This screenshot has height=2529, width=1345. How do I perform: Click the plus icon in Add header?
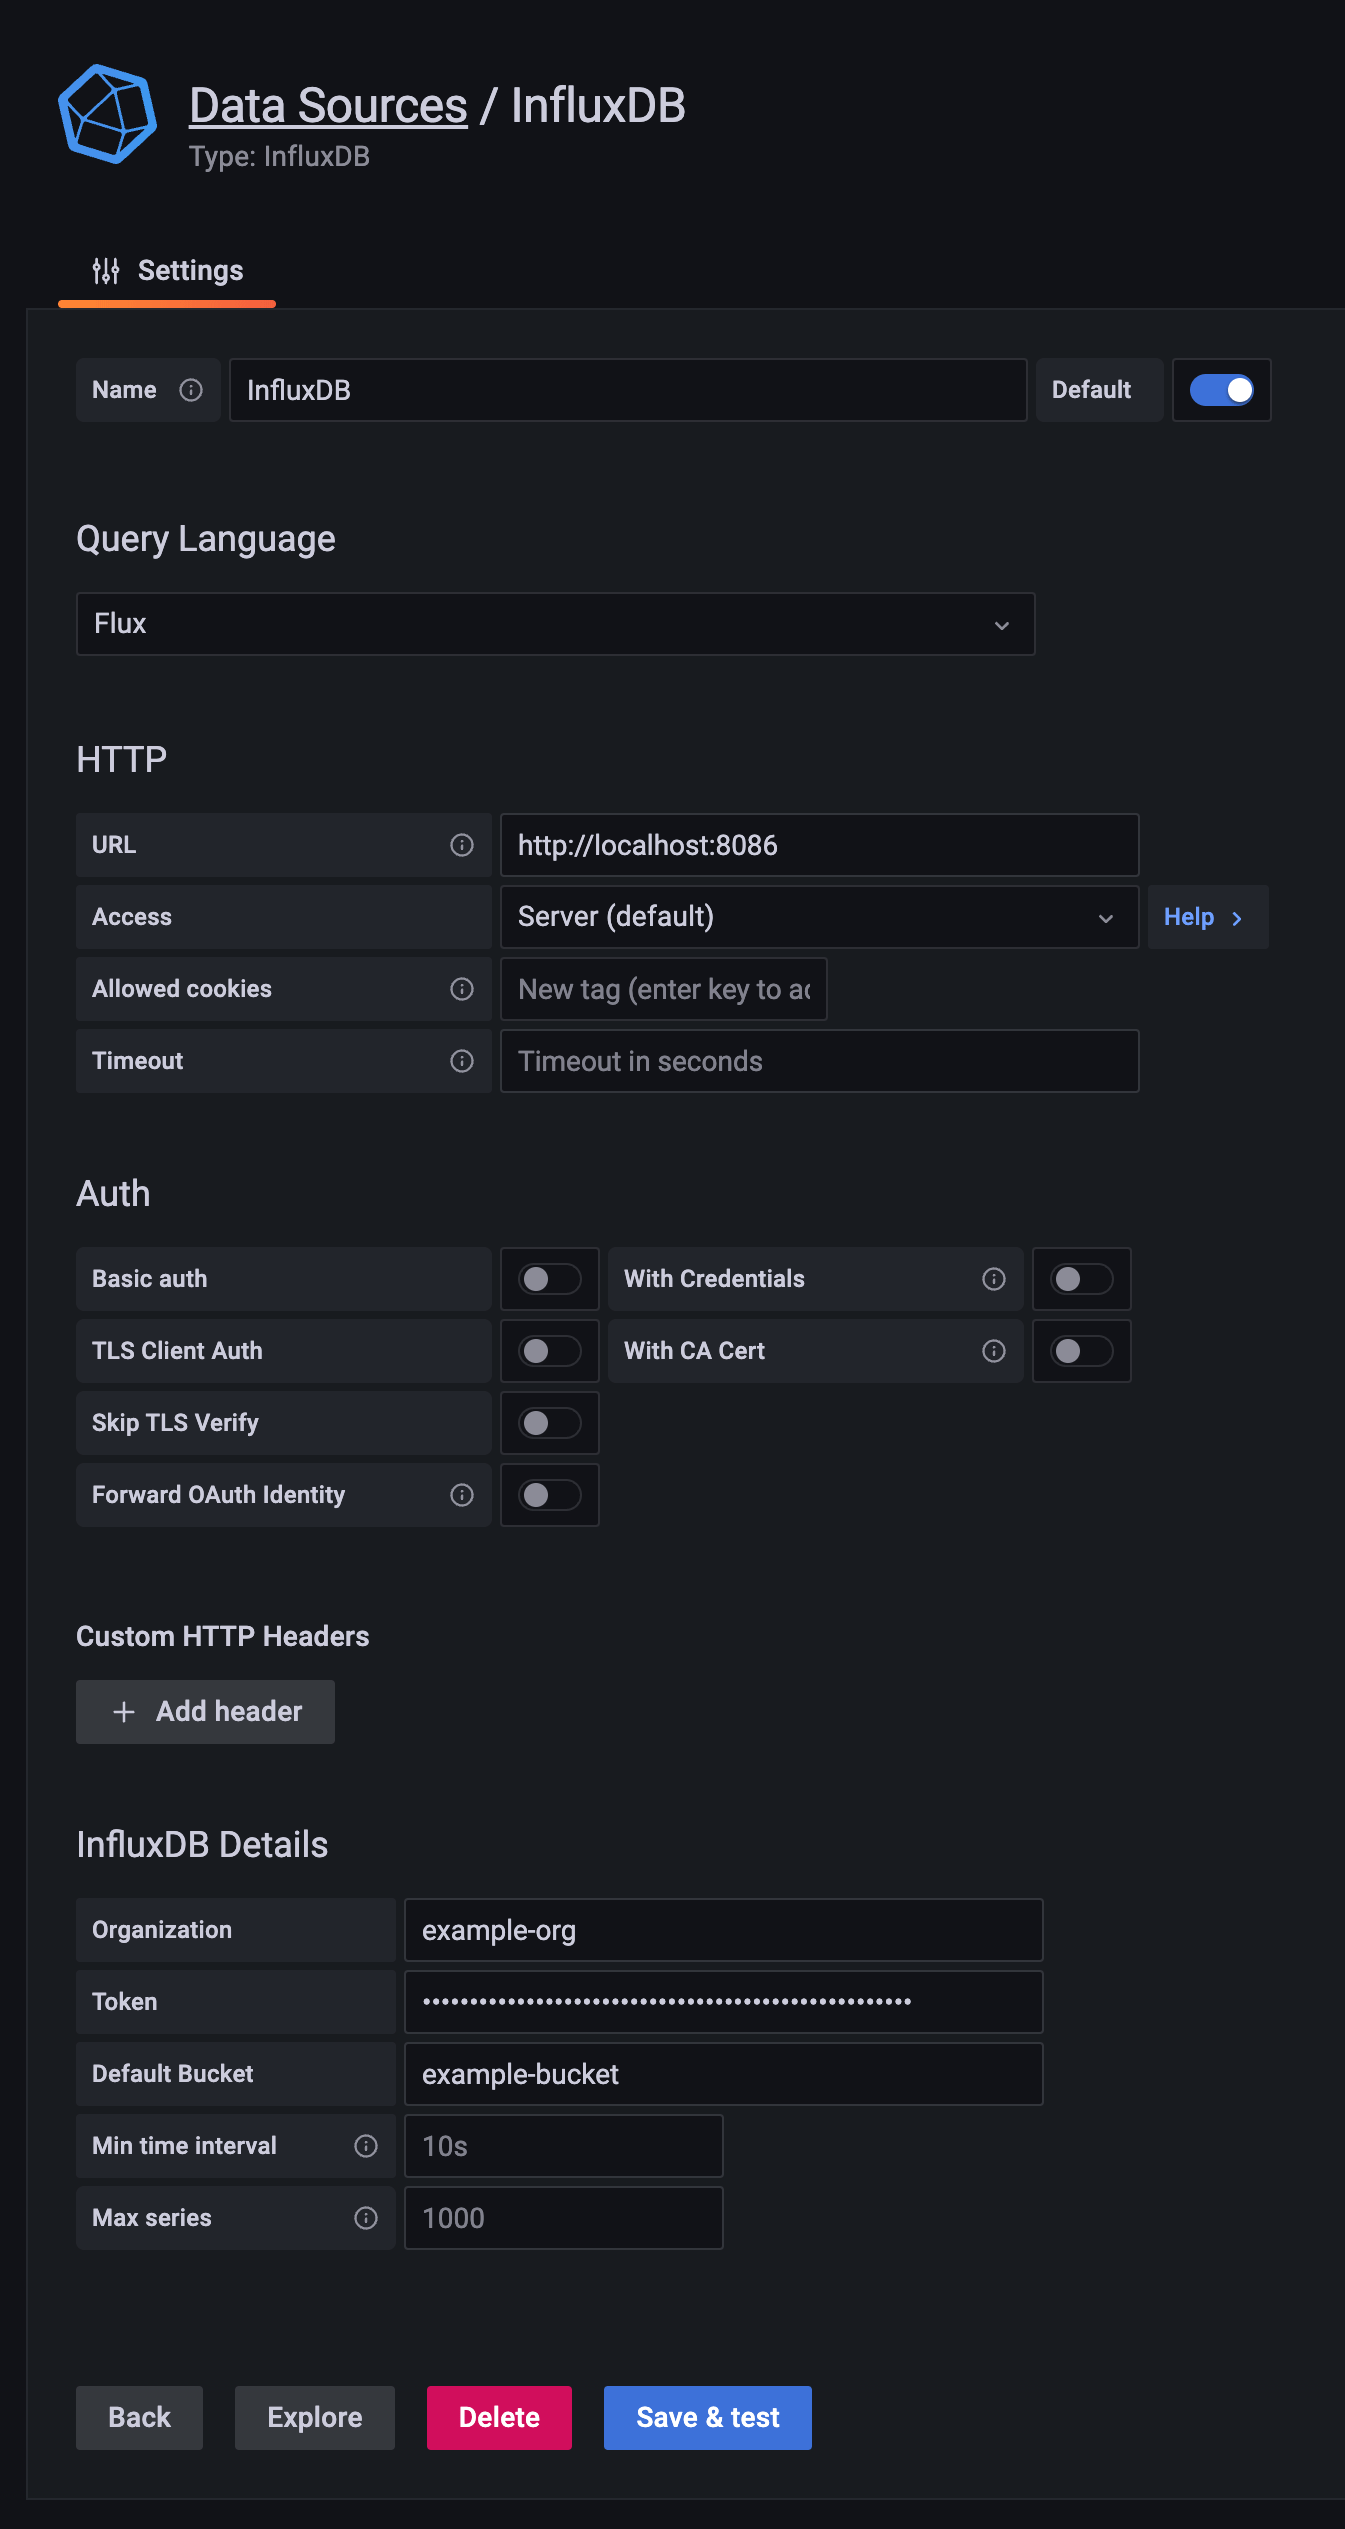pos(124,1712)
